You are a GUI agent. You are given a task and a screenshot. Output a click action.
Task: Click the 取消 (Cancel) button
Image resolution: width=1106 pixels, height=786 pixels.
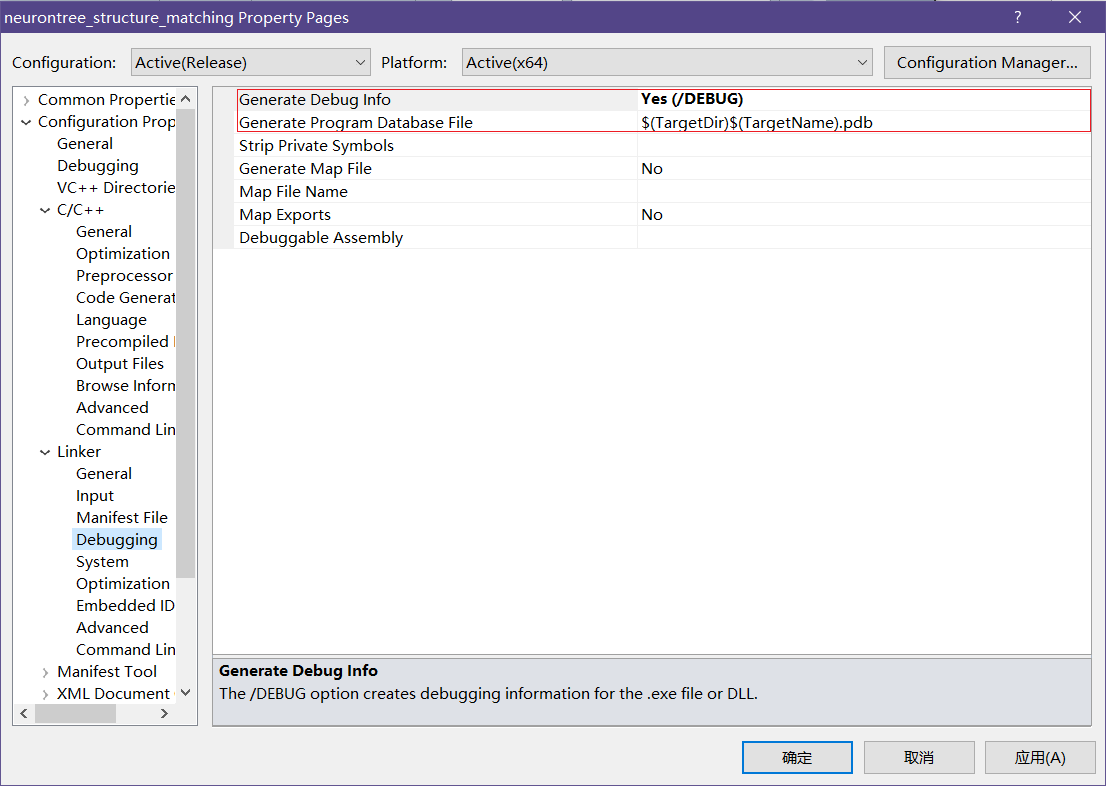point(918,757)
